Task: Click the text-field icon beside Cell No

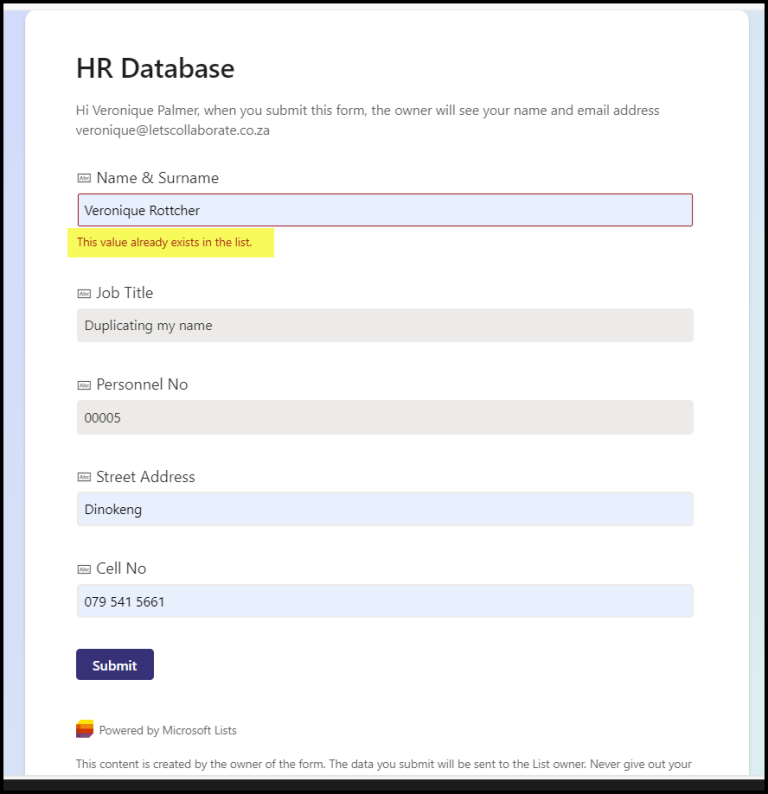Action: tap(84, 569)
